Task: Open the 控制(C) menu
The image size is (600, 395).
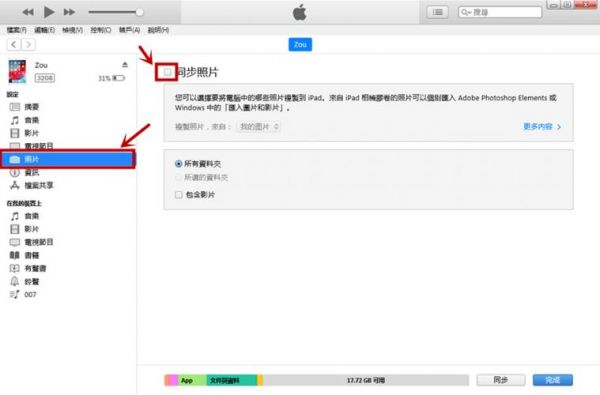Action: (101, 30)
